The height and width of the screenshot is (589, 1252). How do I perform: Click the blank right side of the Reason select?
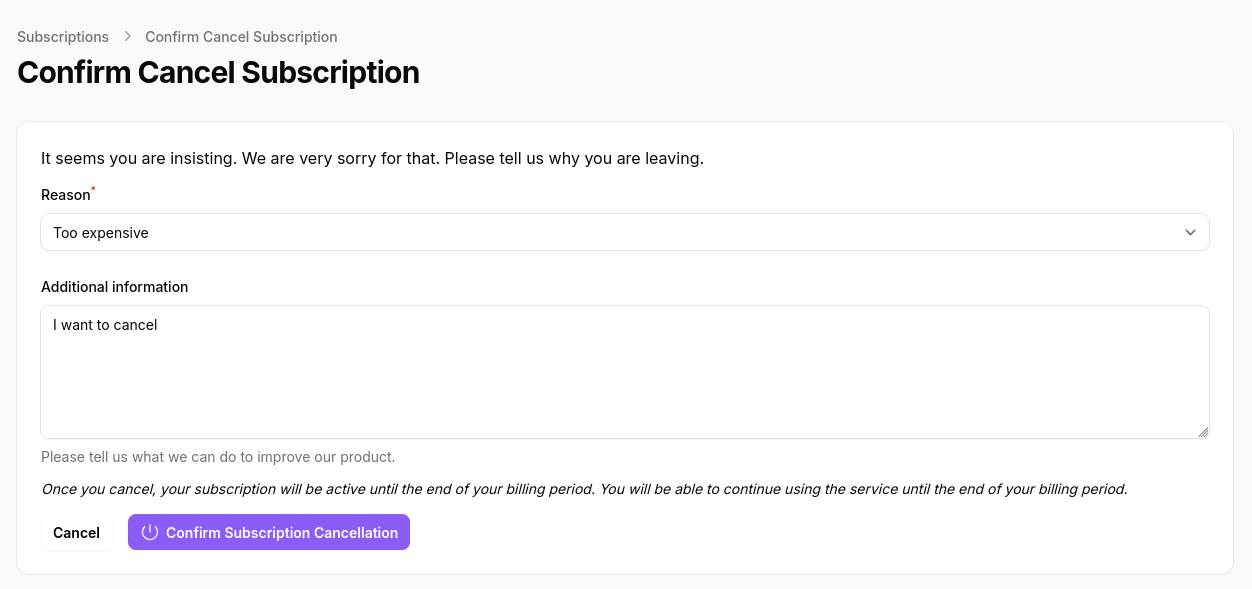pos(900,233)
